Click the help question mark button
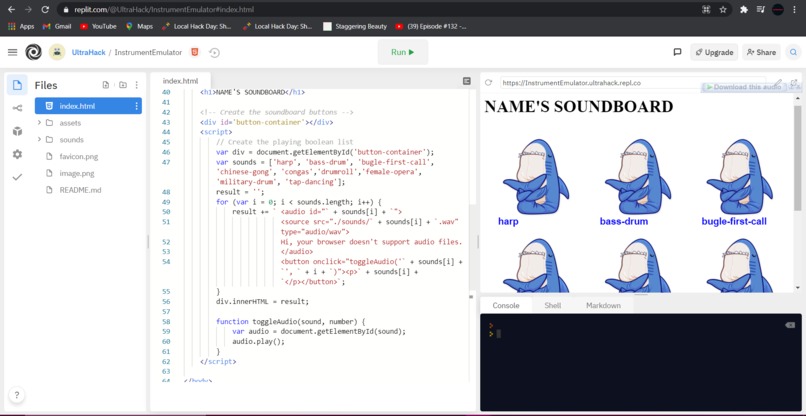 click(x=16, y=395)
